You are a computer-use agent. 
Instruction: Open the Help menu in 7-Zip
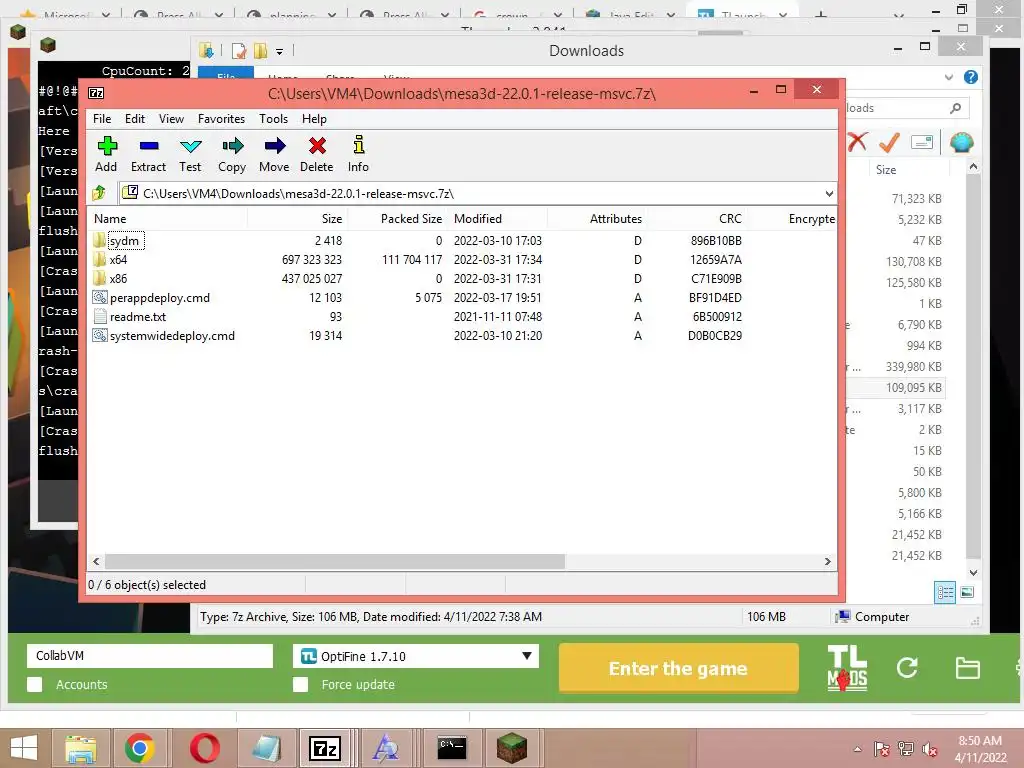click(314, 119)
